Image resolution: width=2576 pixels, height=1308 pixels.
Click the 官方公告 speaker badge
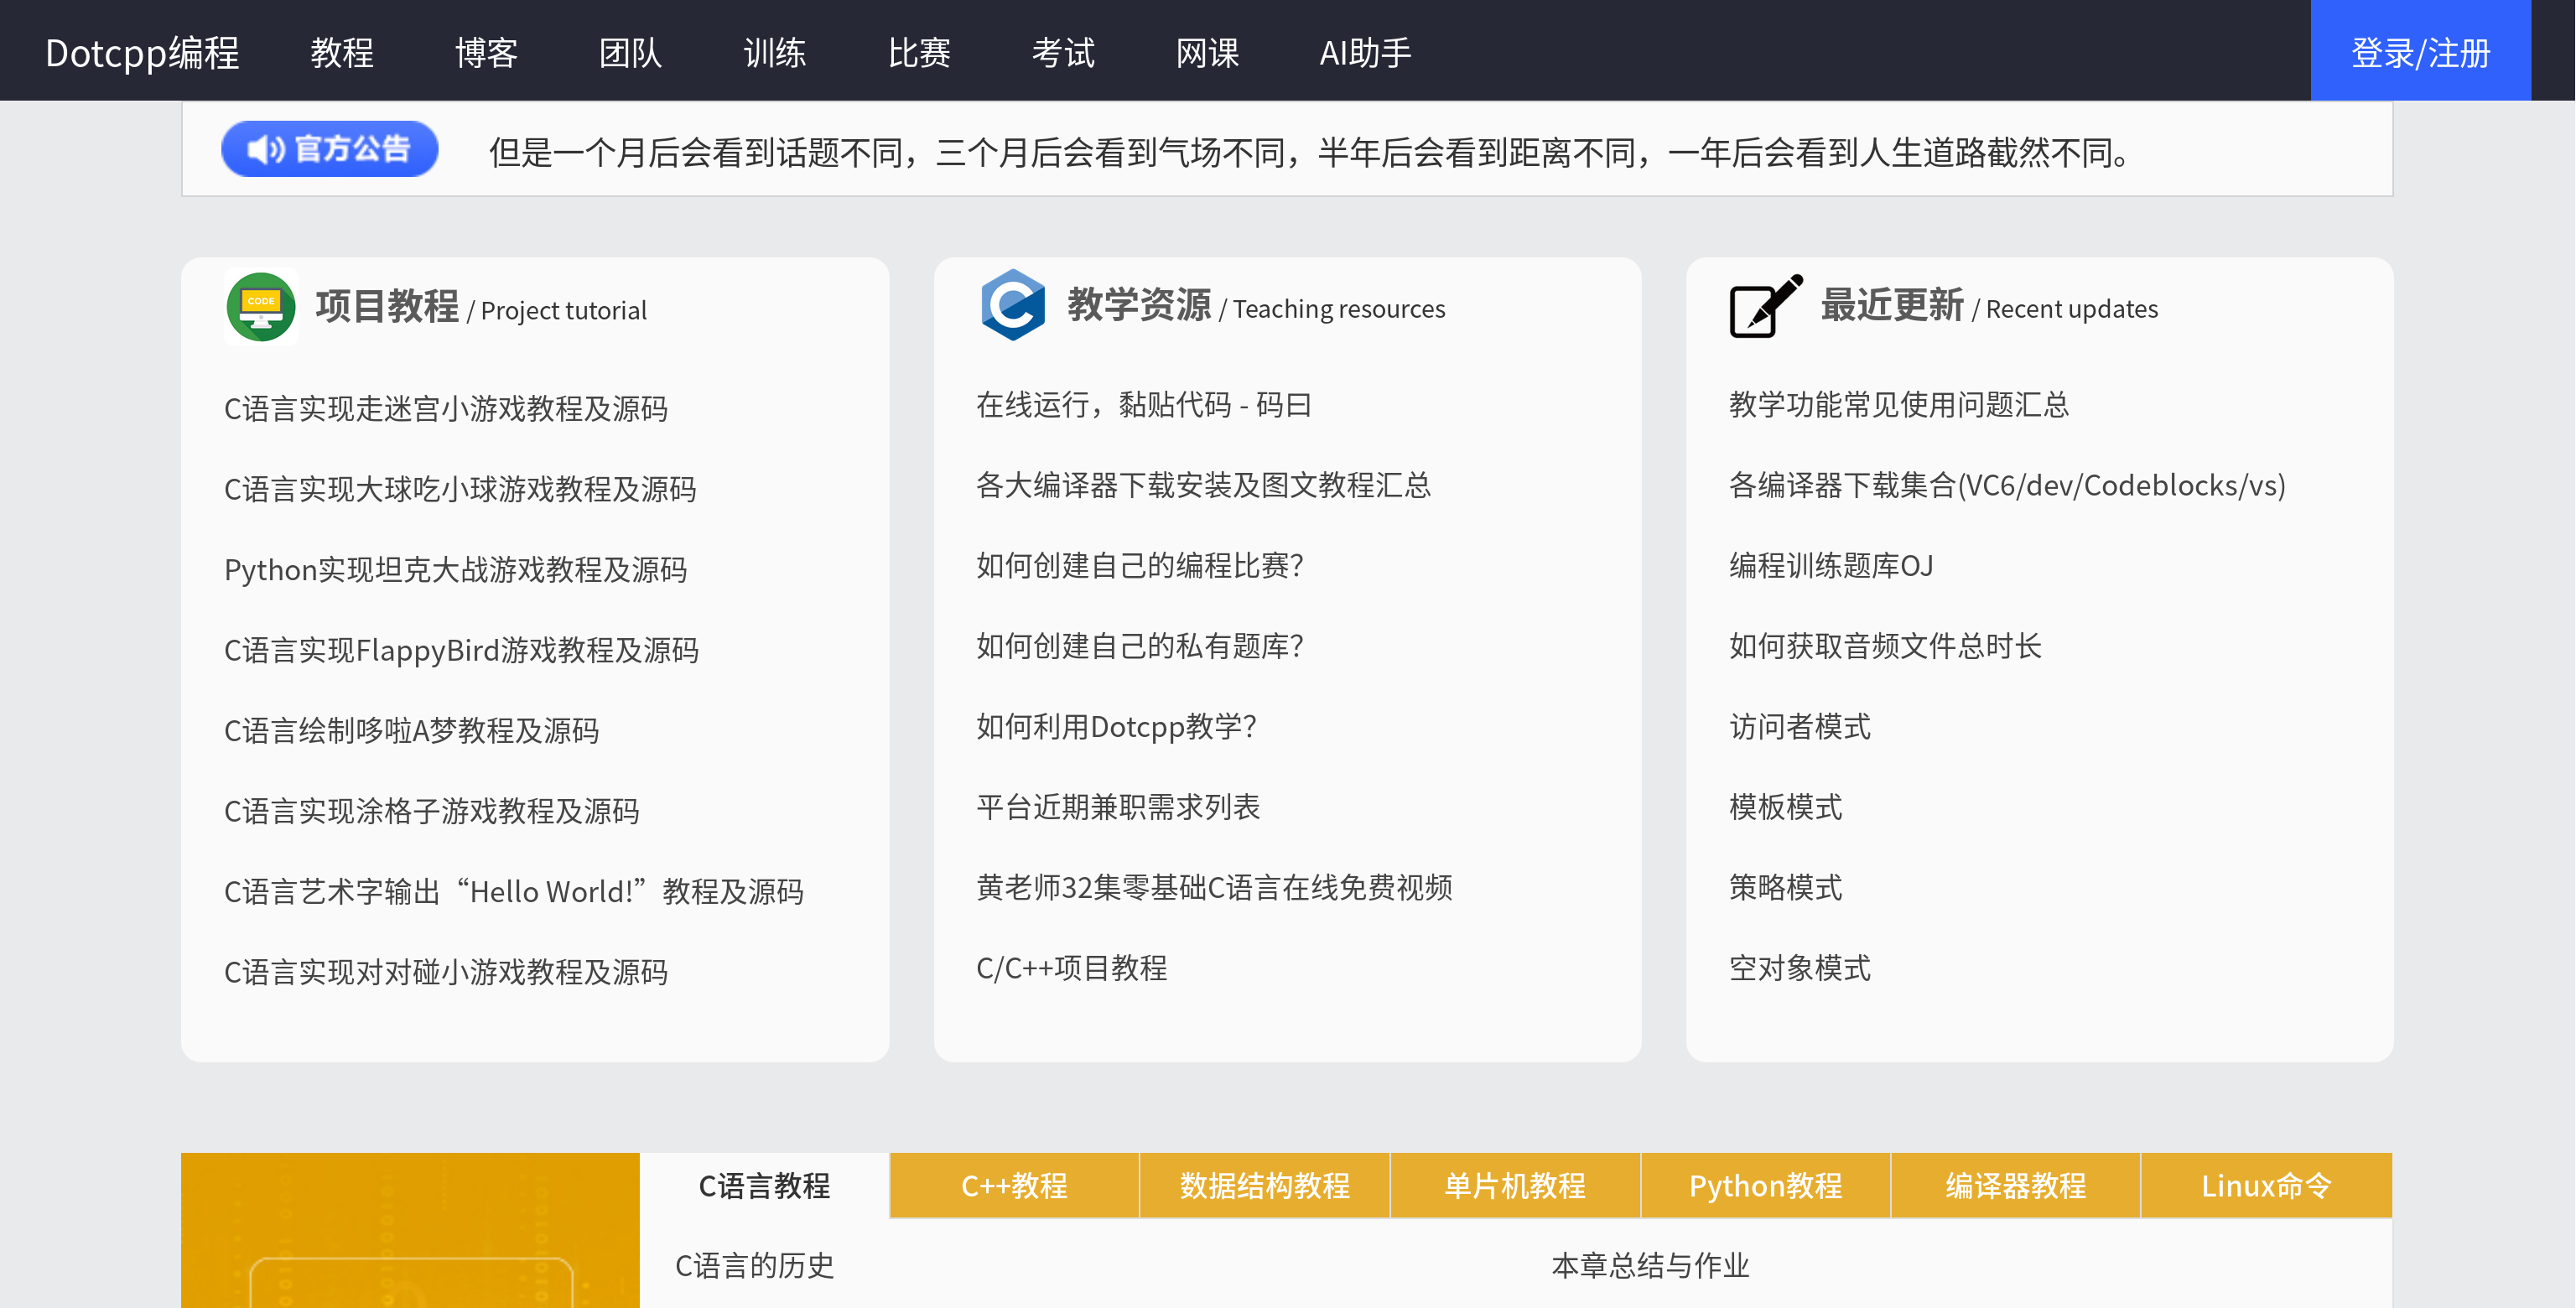click(x=329, y=149)
